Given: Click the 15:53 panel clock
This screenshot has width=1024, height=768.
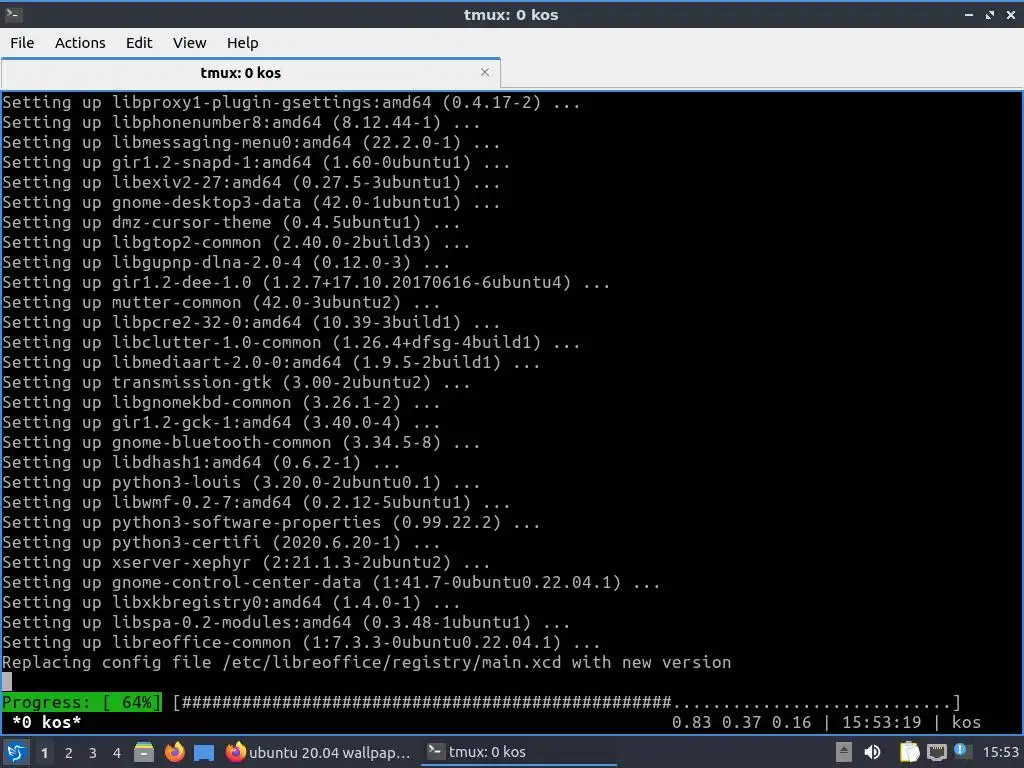Looking at the screenshot, I should coord(1000,752).
